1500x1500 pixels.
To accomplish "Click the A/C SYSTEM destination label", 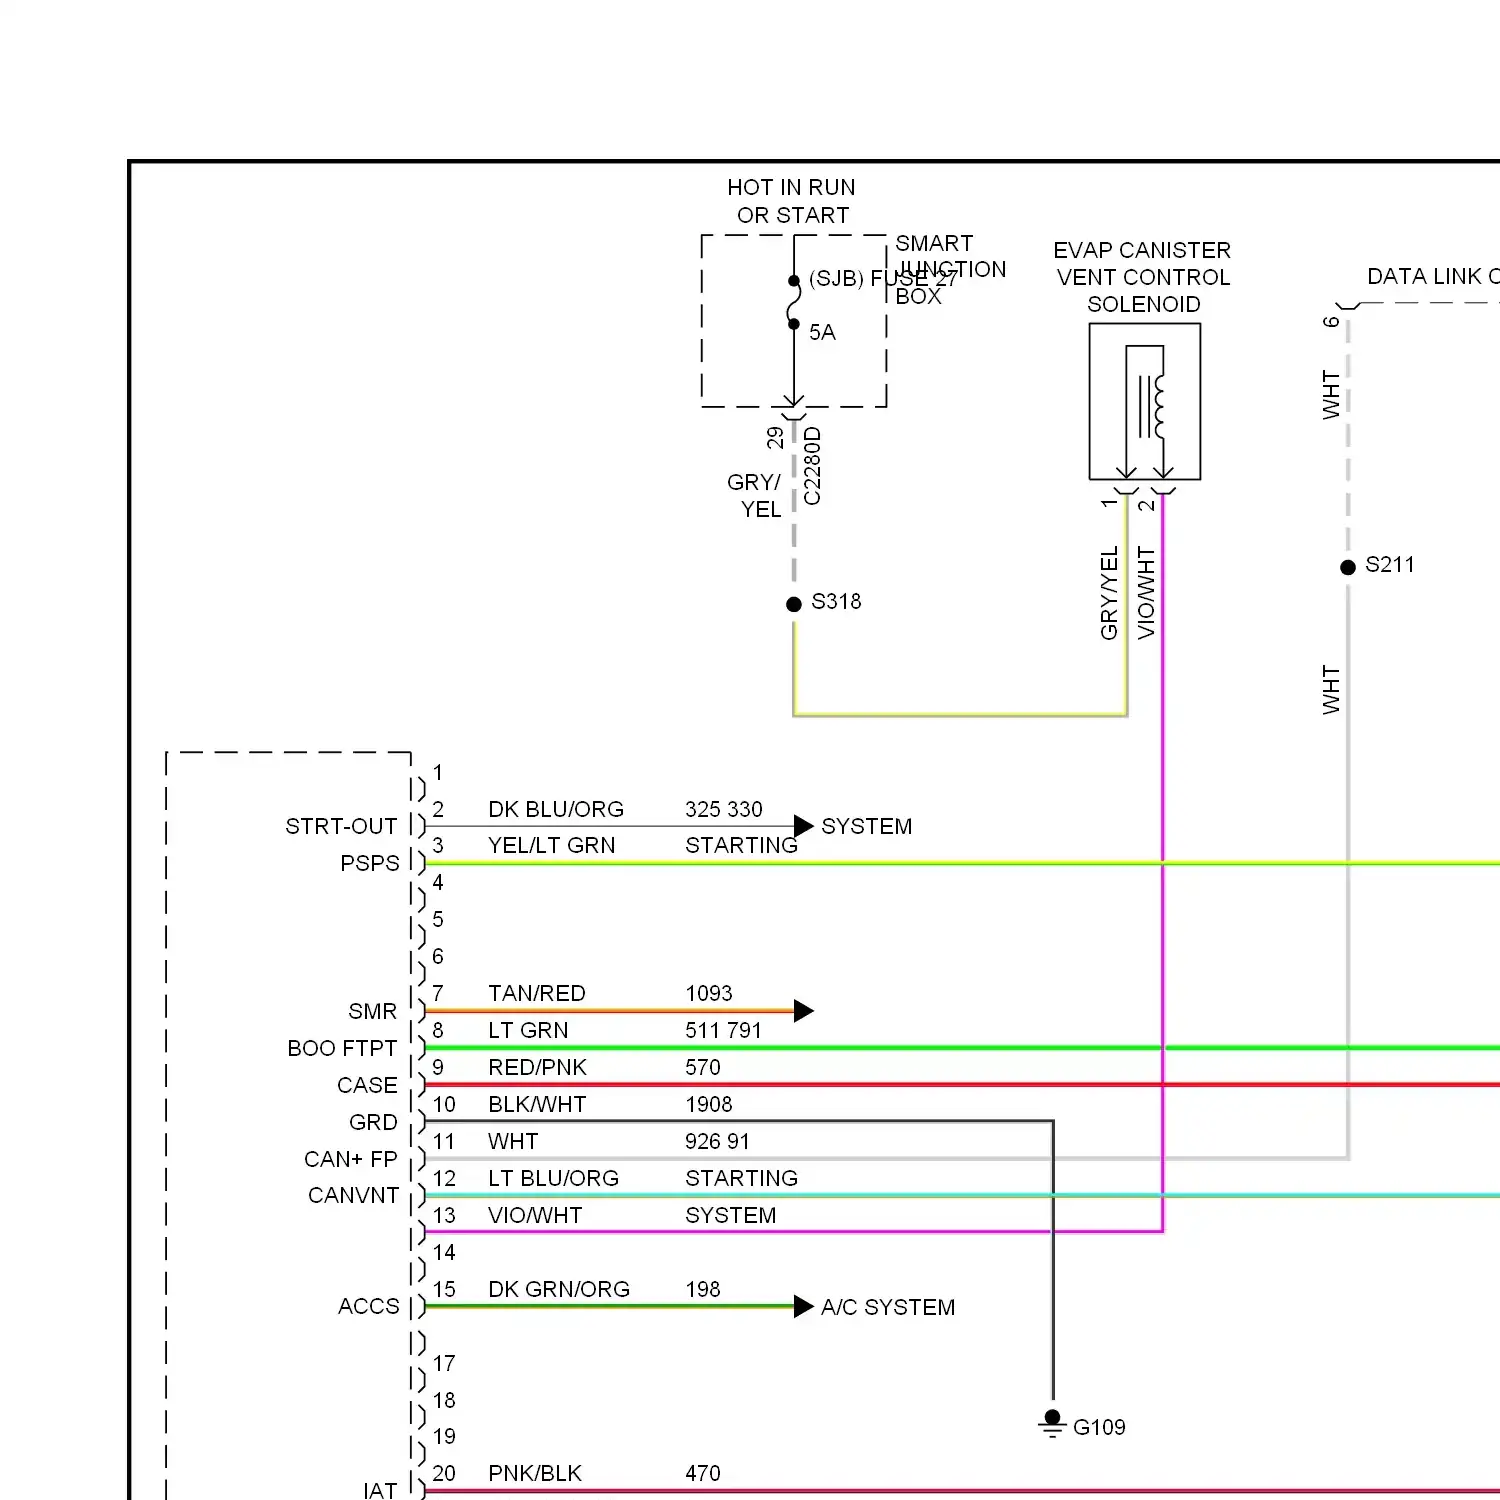I will [888, 1307].
